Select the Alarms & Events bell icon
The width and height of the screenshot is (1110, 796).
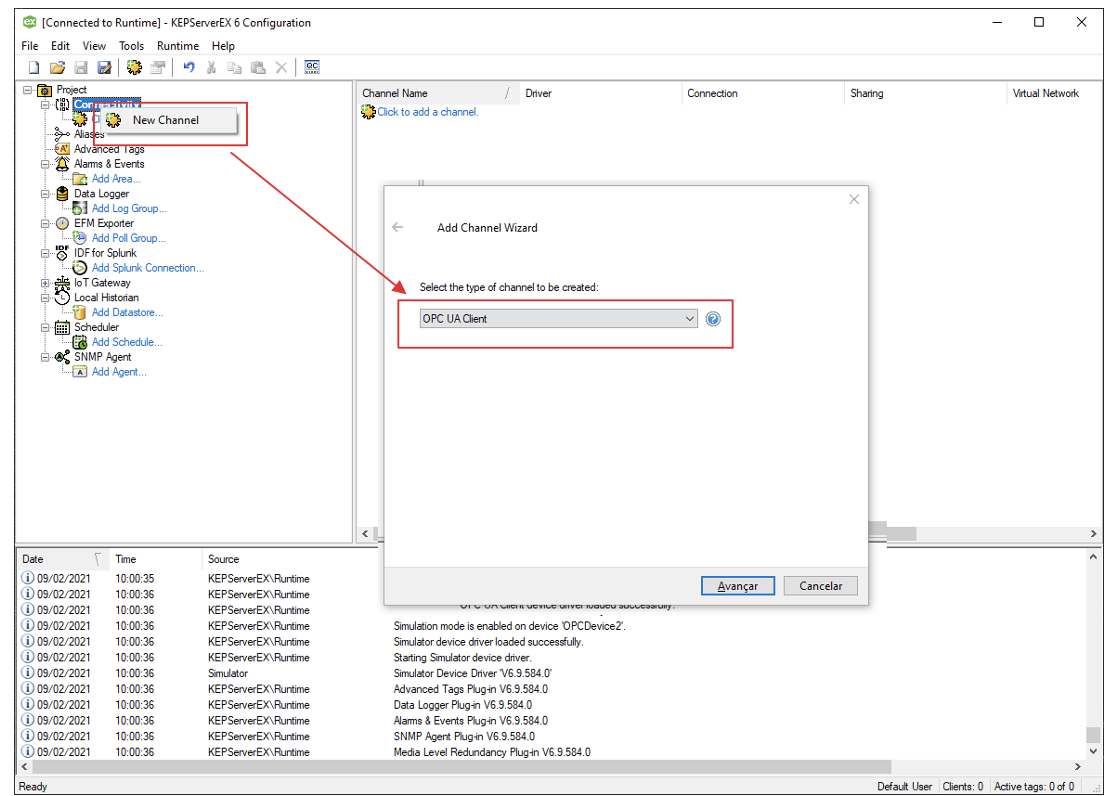pyautogui.click(x=62, y=164)
